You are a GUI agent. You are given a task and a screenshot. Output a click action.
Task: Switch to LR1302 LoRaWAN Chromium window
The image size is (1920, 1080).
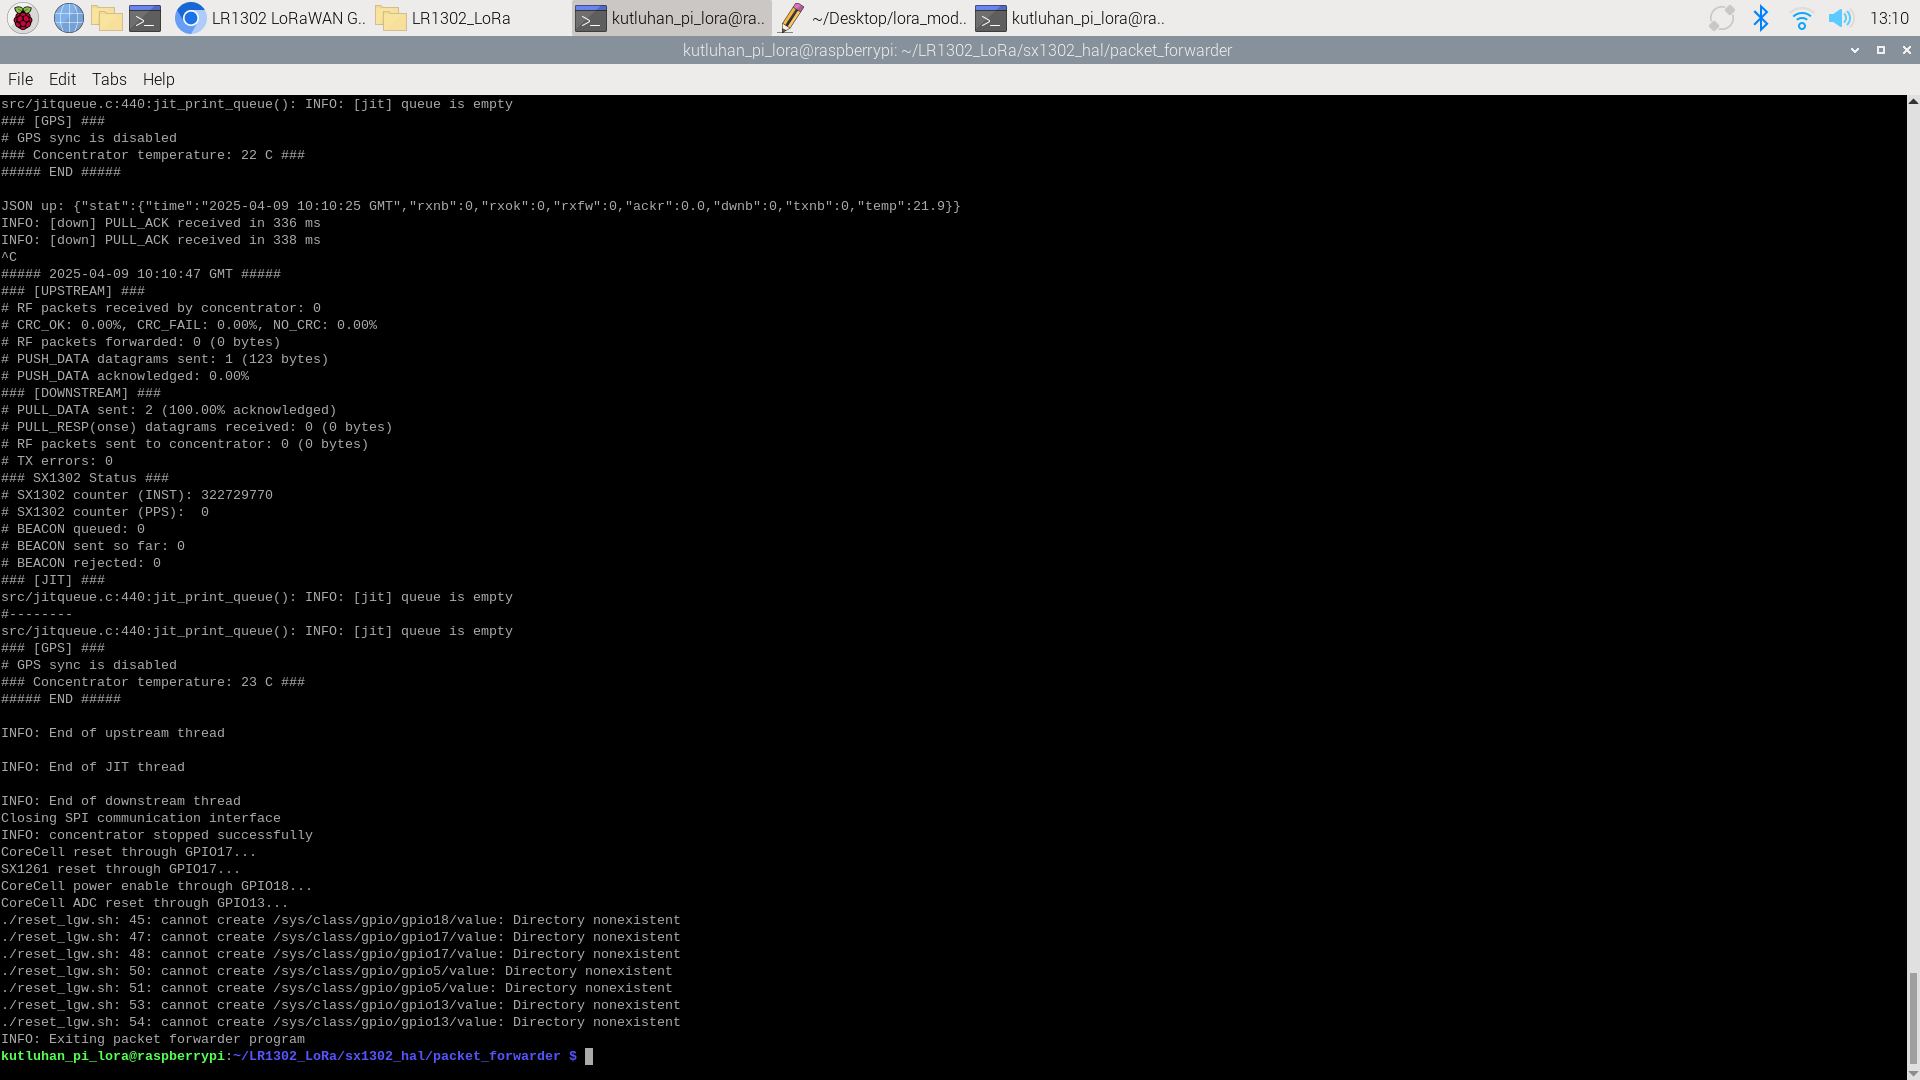click(x=270, y=18)
